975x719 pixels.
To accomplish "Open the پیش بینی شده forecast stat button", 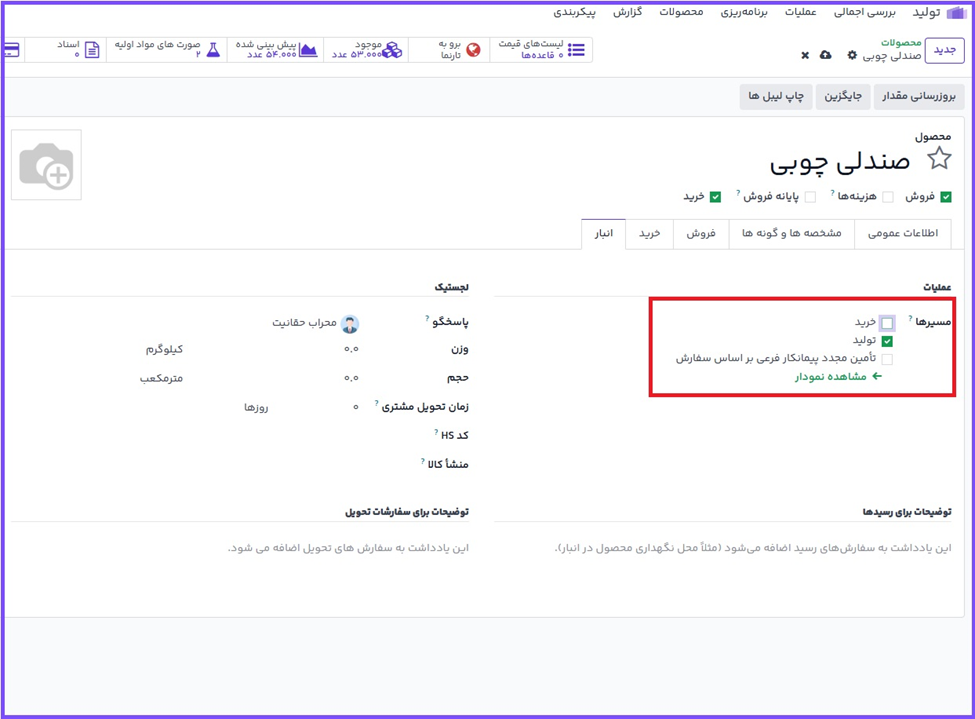I will point(277,49).
